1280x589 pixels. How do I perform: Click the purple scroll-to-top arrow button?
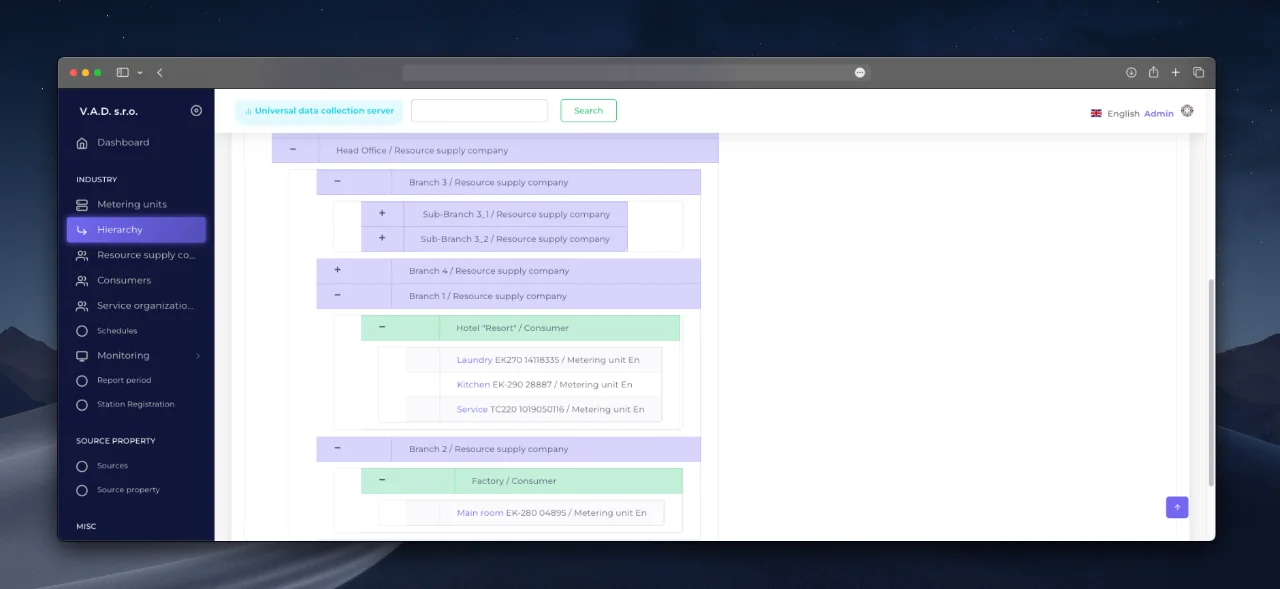(x=1177, y=507)
